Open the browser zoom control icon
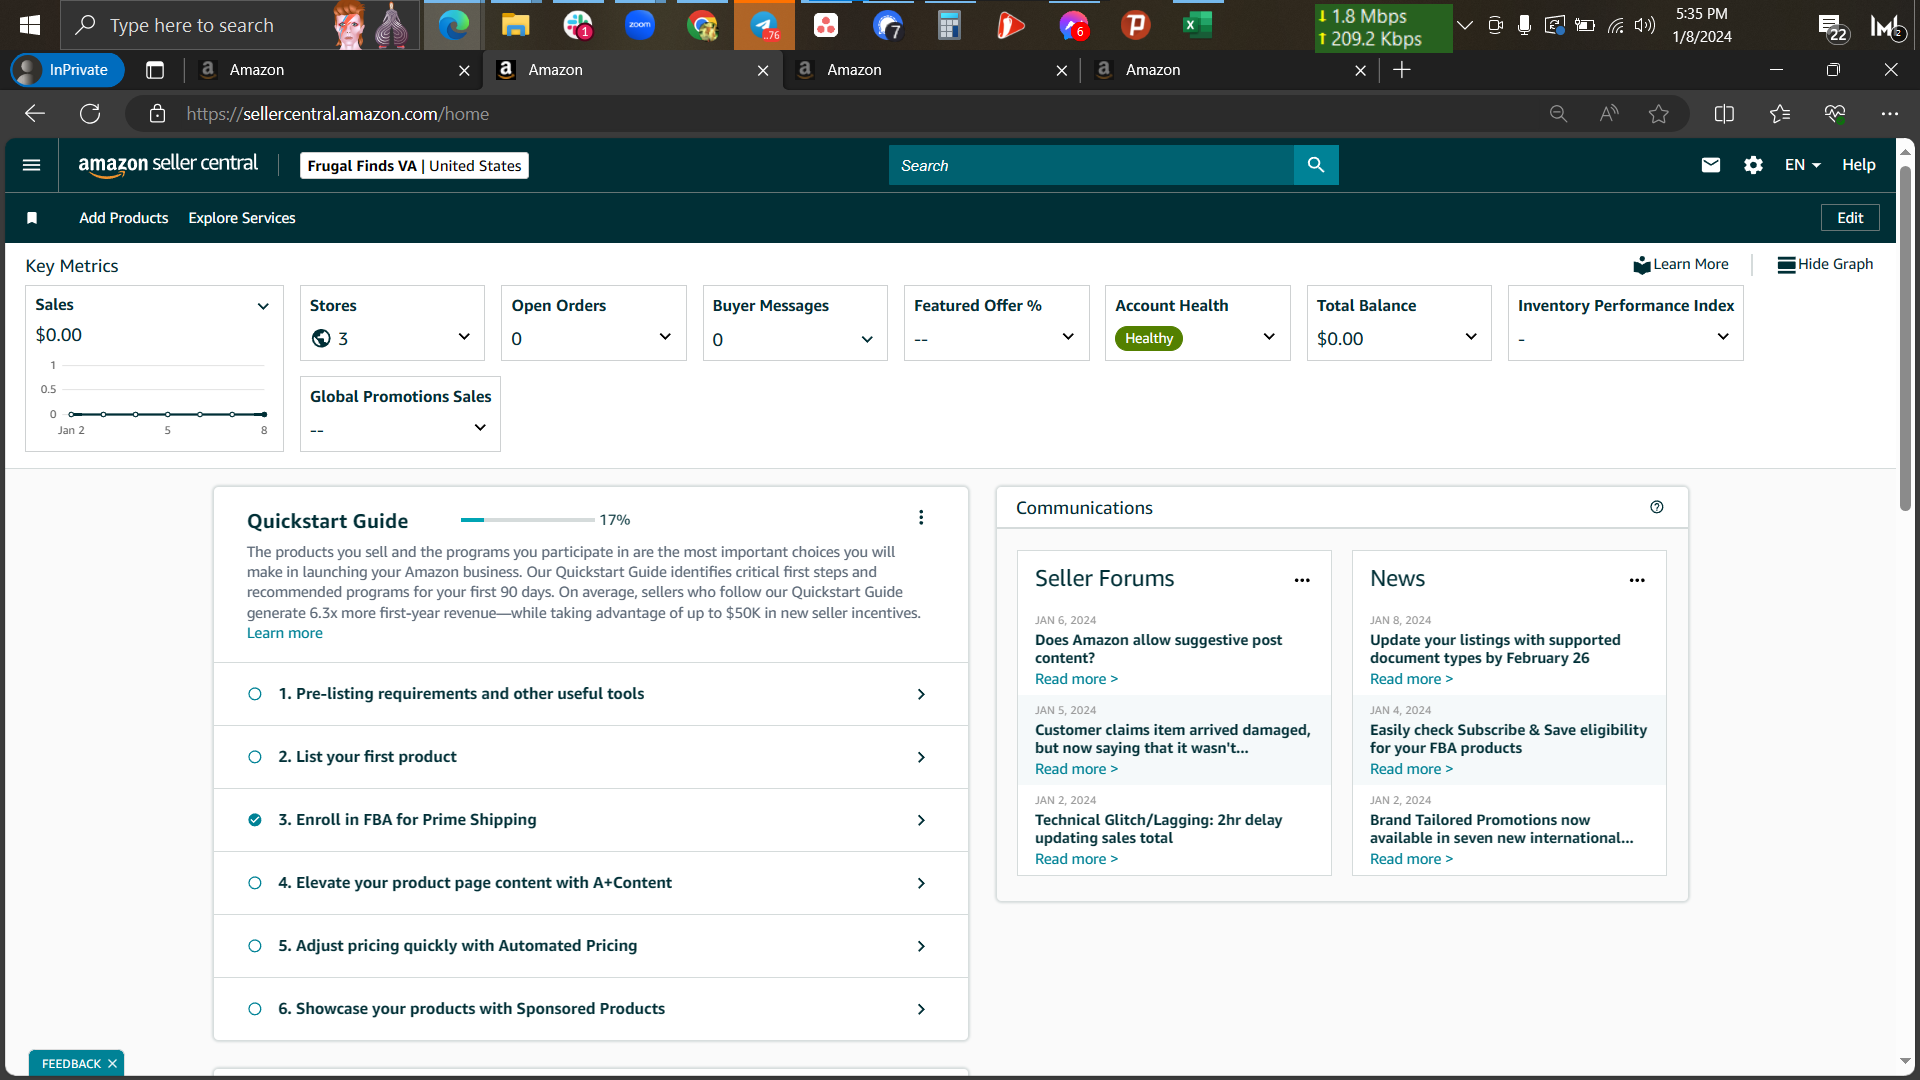The image size is (1920, 1080). pyautogui.click(x=1558, y=114)
